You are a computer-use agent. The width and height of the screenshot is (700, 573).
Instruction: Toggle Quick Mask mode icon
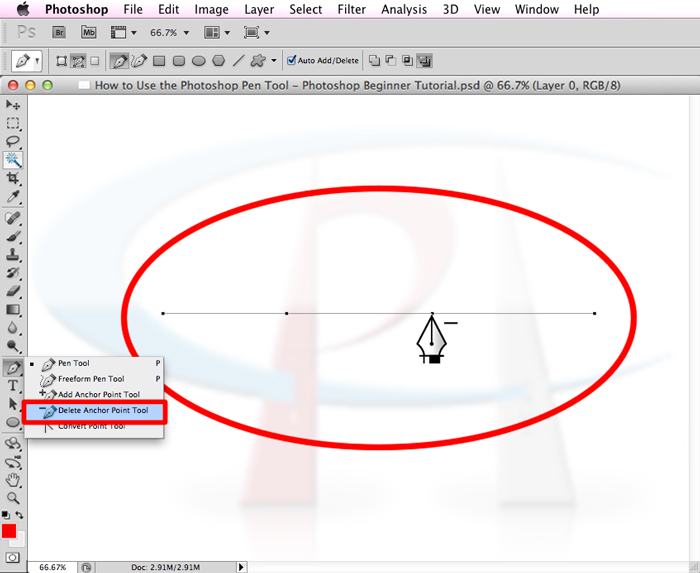[12, 557]
